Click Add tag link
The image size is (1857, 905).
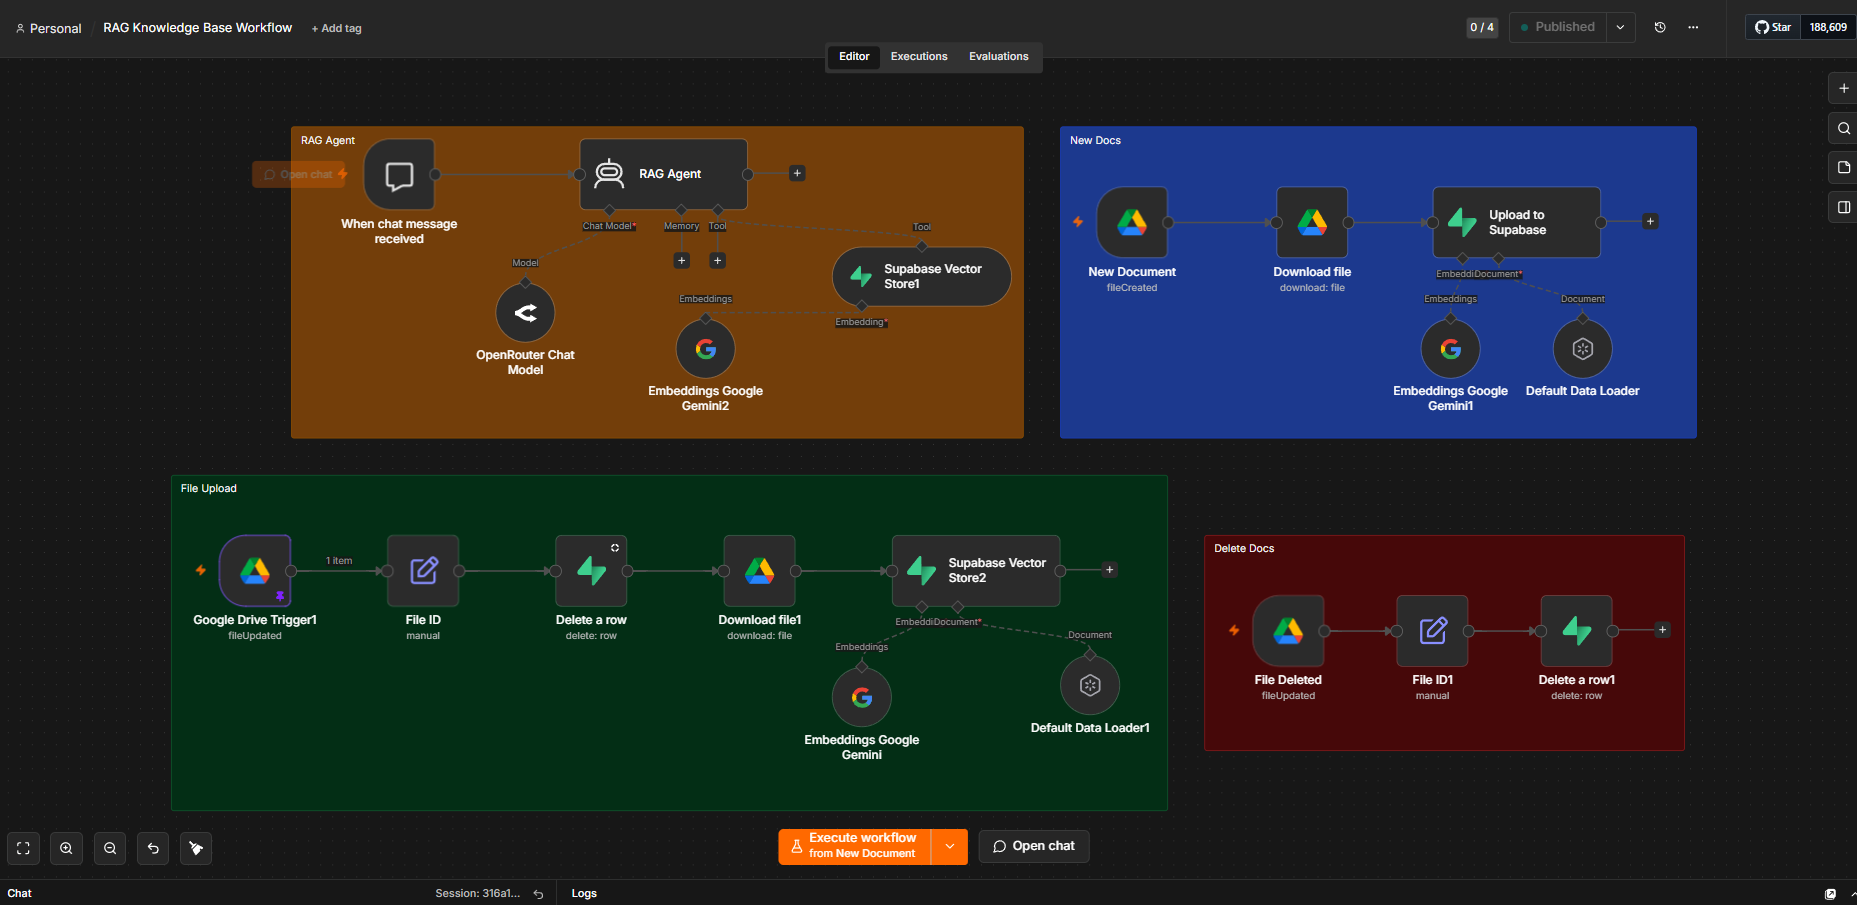(x=337, y=28)
